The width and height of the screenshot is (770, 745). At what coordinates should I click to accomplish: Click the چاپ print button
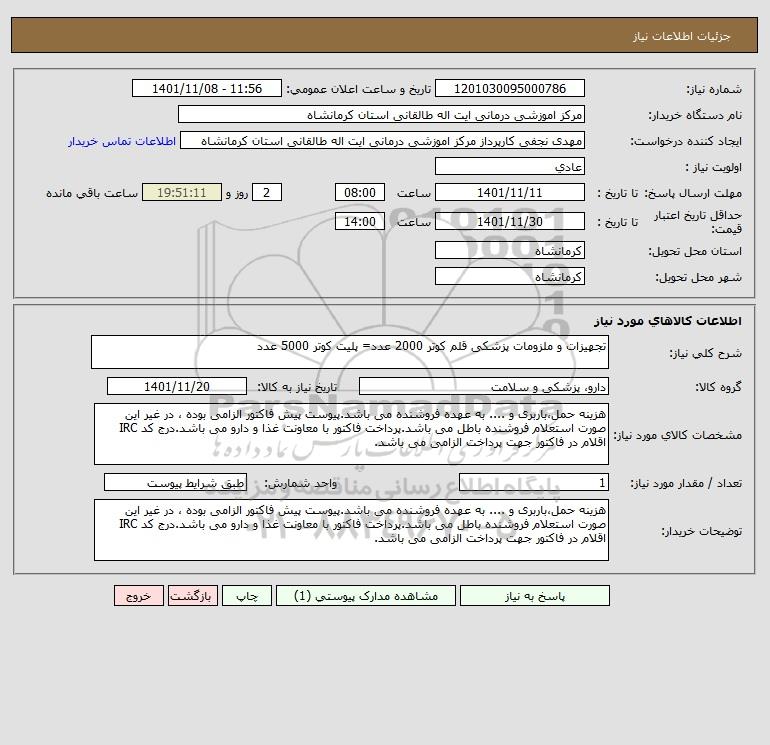[x=247, y=596]
